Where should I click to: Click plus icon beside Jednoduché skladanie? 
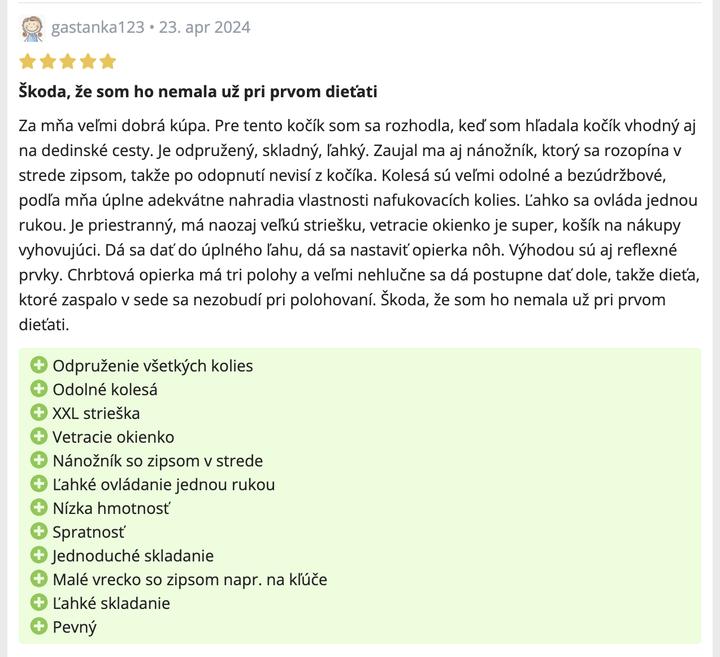tap(39, 556)
